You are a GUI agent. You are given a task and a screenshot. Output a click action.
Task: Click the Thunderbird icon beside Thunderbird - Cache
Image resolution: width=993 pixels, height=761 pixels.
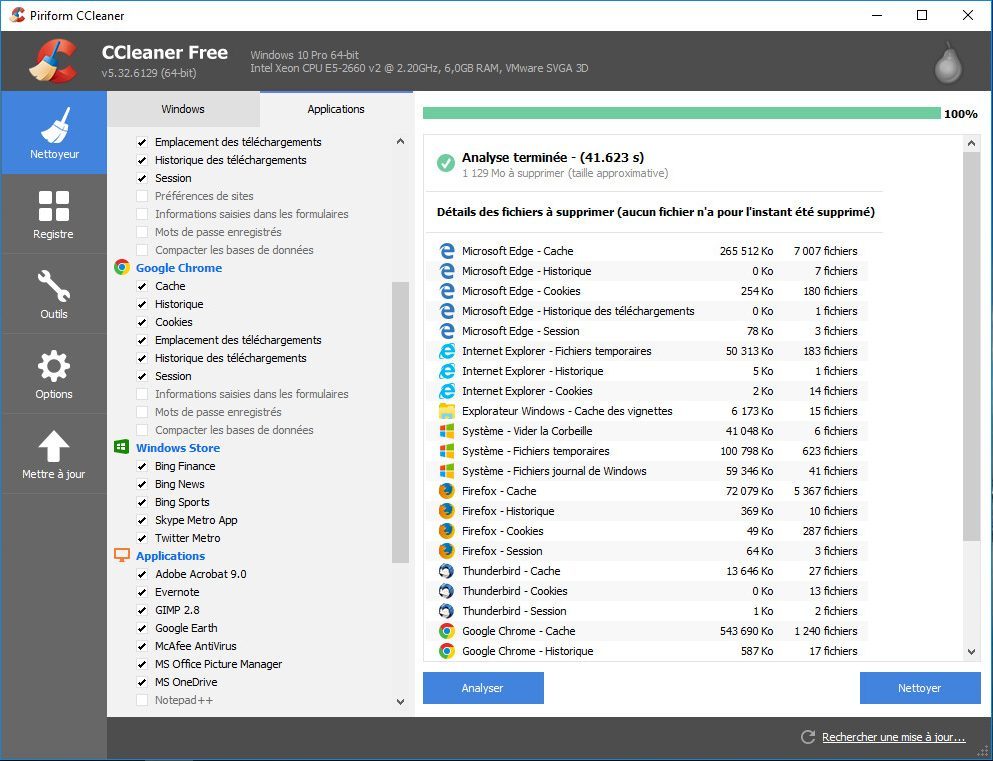click(447, 571)
